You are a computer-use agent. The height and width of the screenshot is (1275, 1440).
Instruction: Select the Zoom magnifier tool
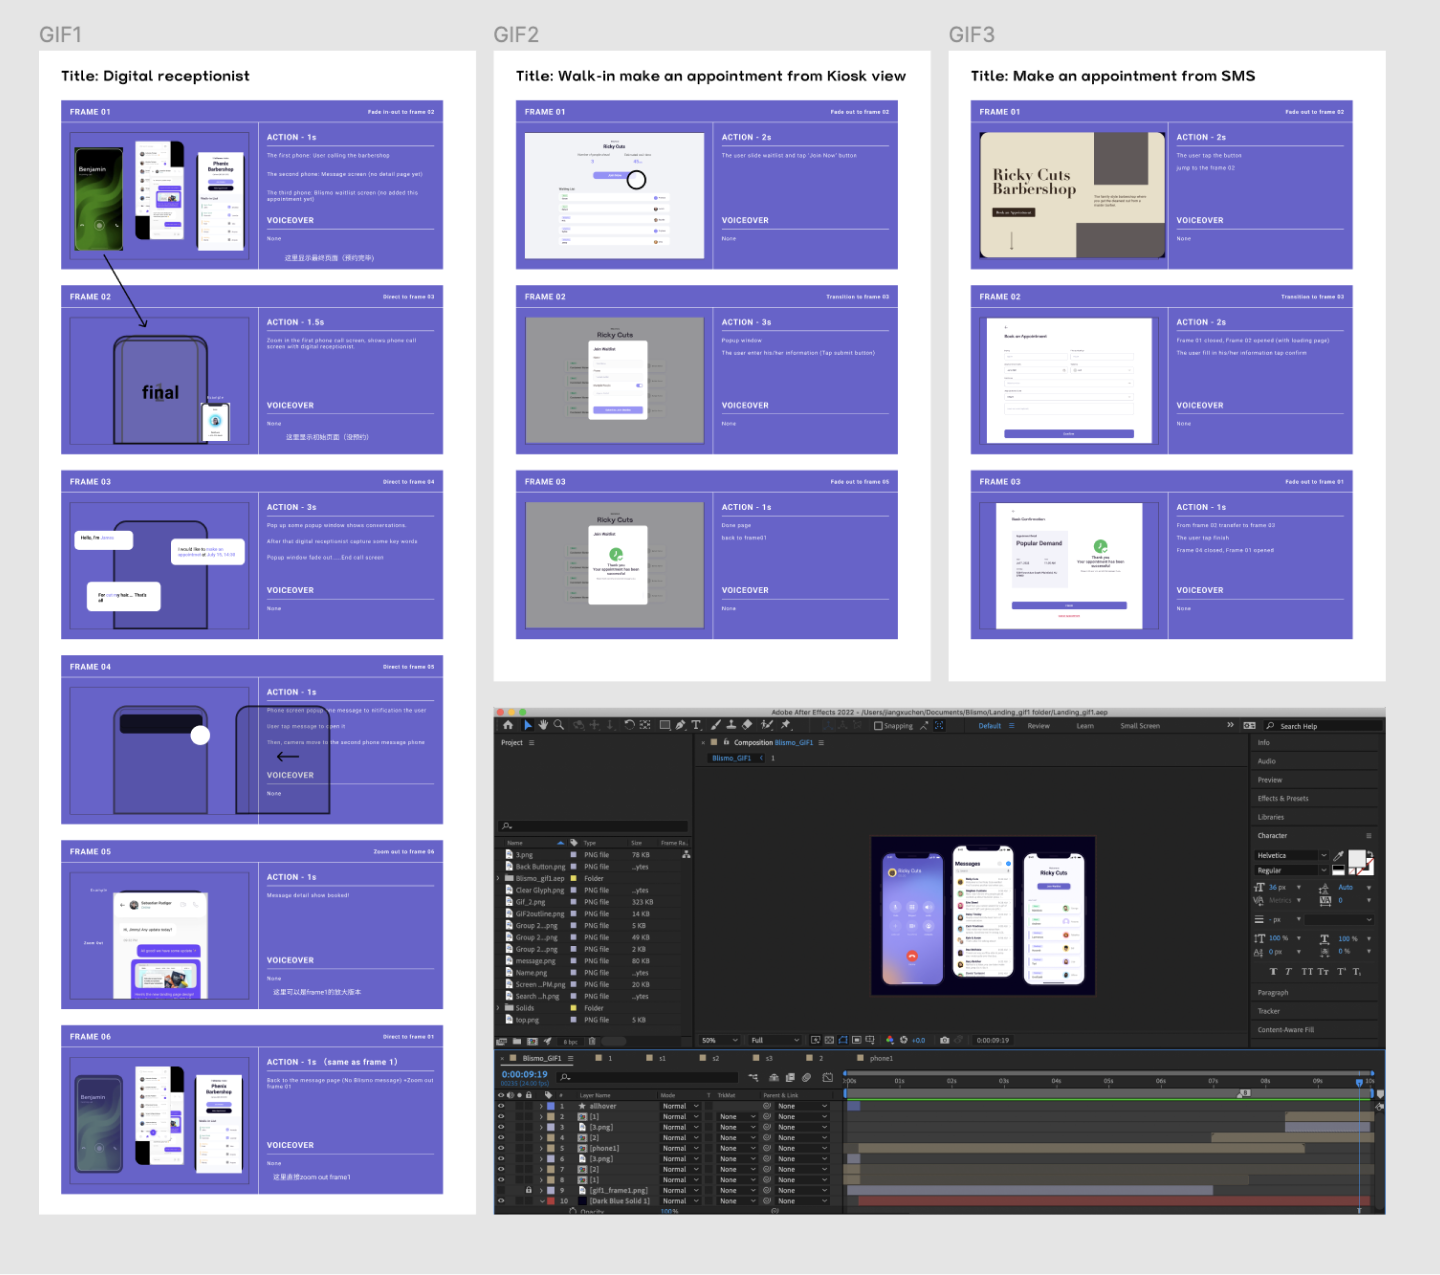pyautogui.click(x=559, y=725)
